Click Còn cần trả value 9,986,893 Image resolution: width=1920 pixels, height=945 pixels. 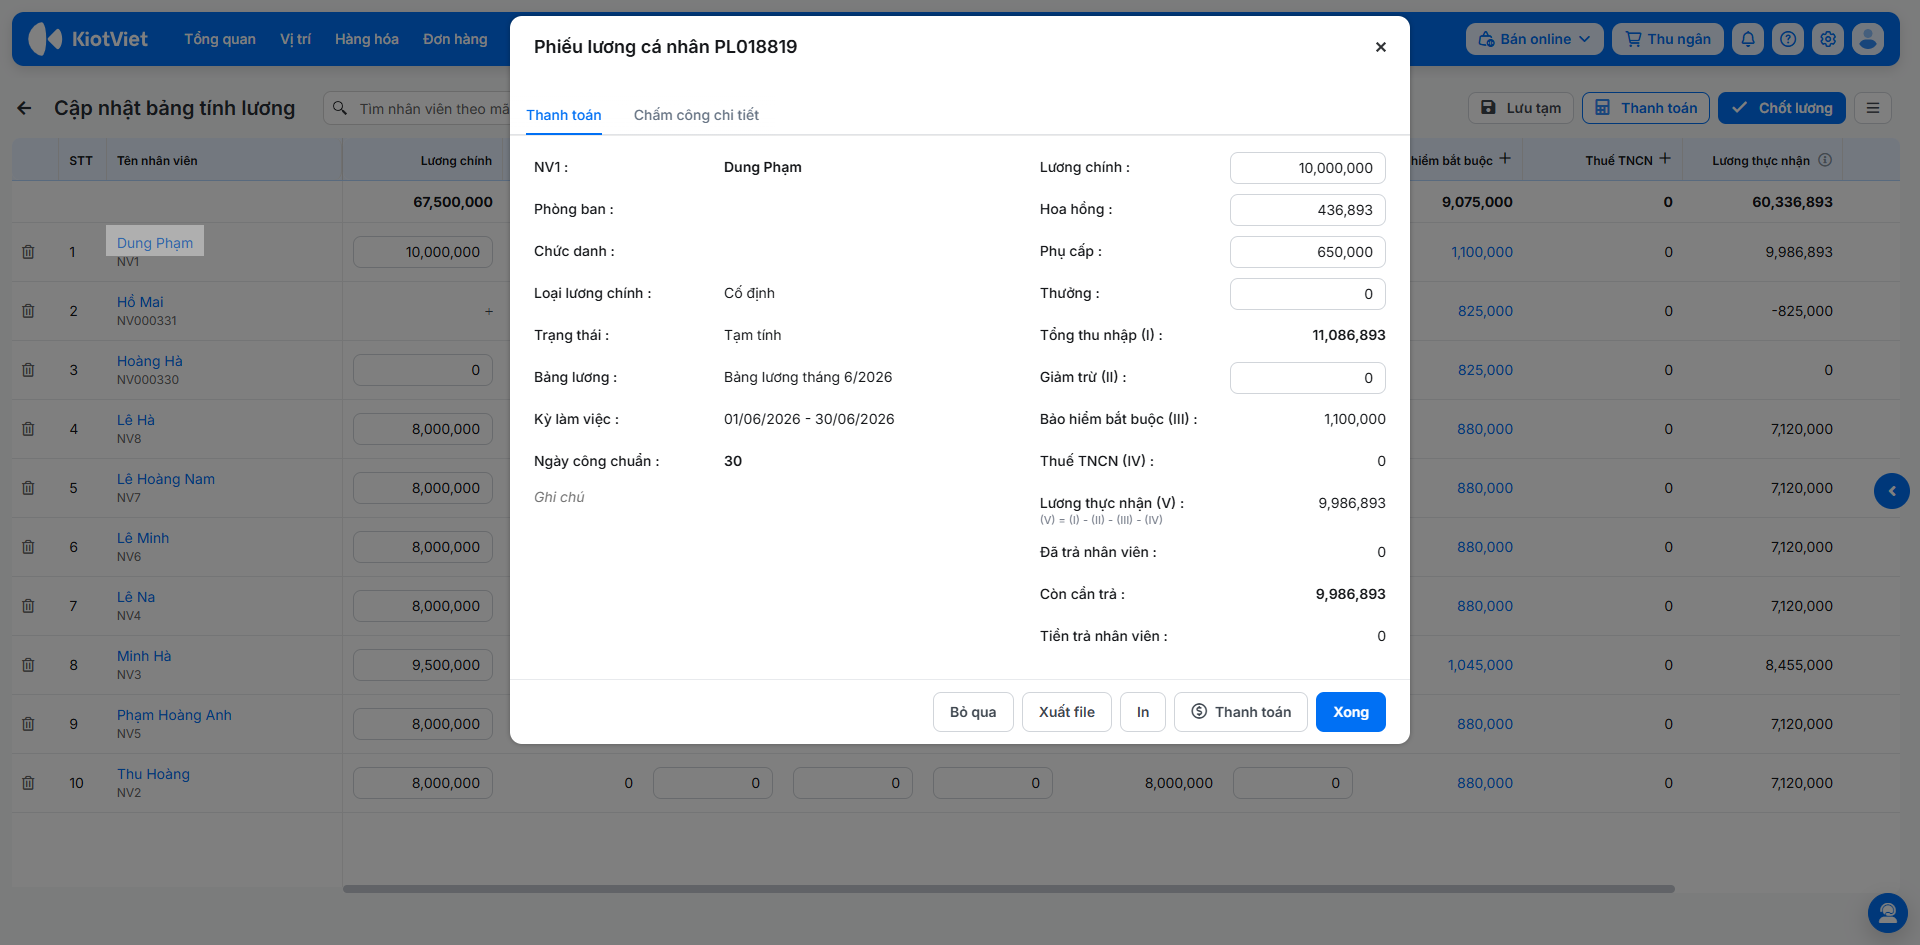(1351, 594)
